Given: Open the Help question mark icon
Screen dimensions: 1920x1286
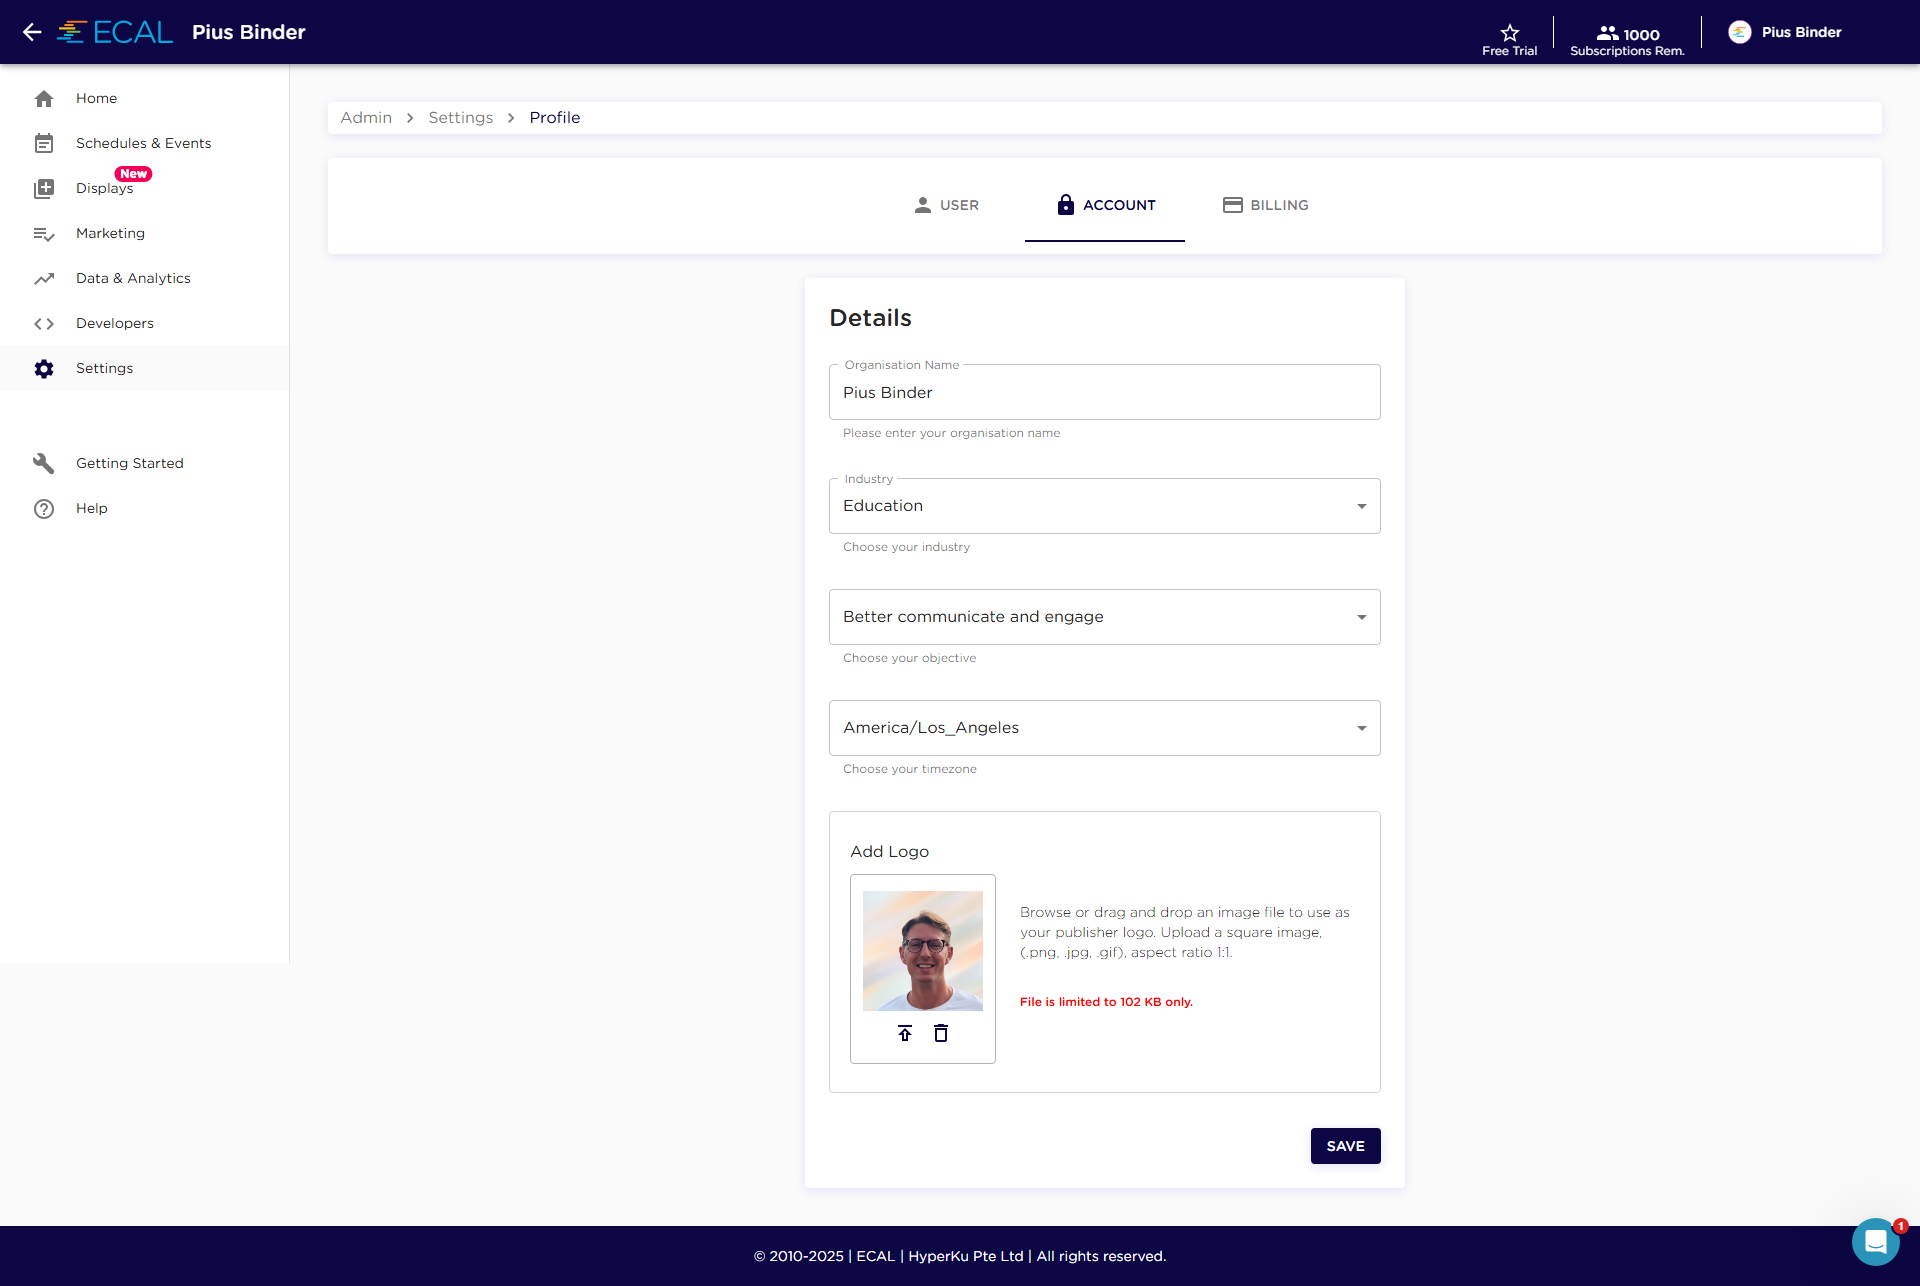Looking at the screenshot, I should [x=44, y=508].
